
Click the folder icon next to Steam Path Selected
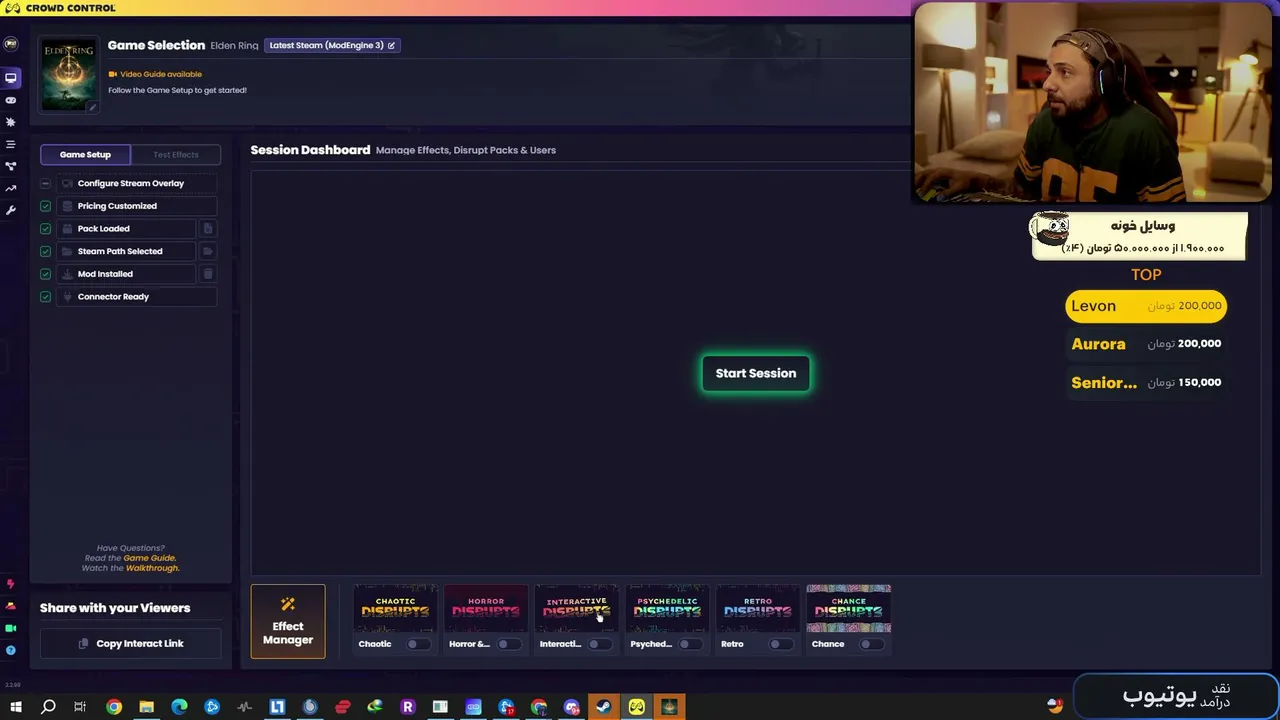(x=208, y=251)
